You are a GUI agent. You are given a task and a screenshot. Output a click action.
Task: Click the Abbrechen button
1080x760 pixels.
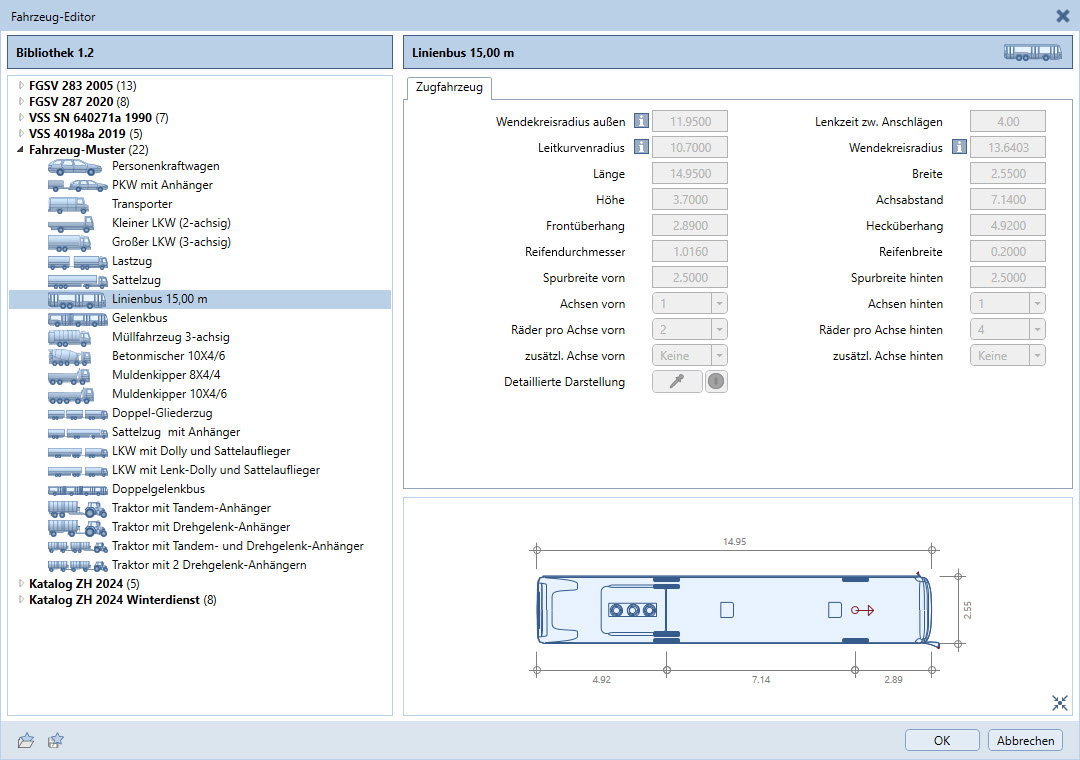coord(1025,741)
